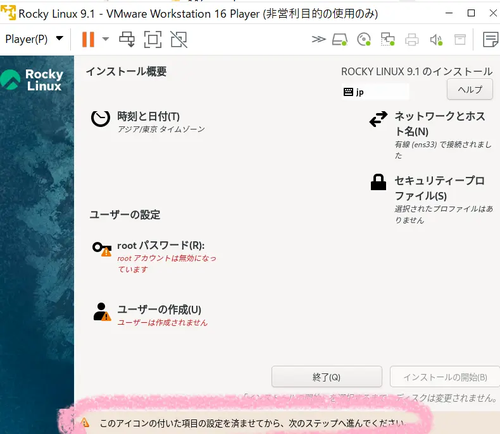Open the Player(P) menu
Screen dimensions: 500x434
pos(34,39)
